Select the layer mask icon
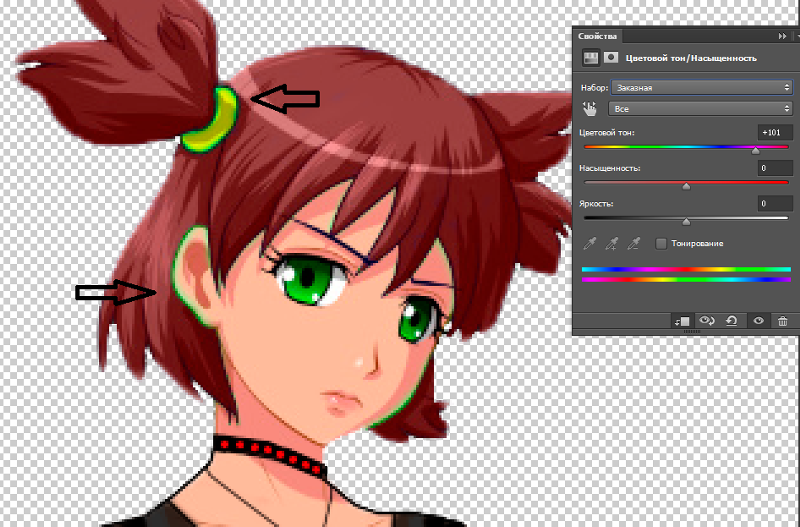Viewport: 800px width, 527px height. click(x=611, y=58)
